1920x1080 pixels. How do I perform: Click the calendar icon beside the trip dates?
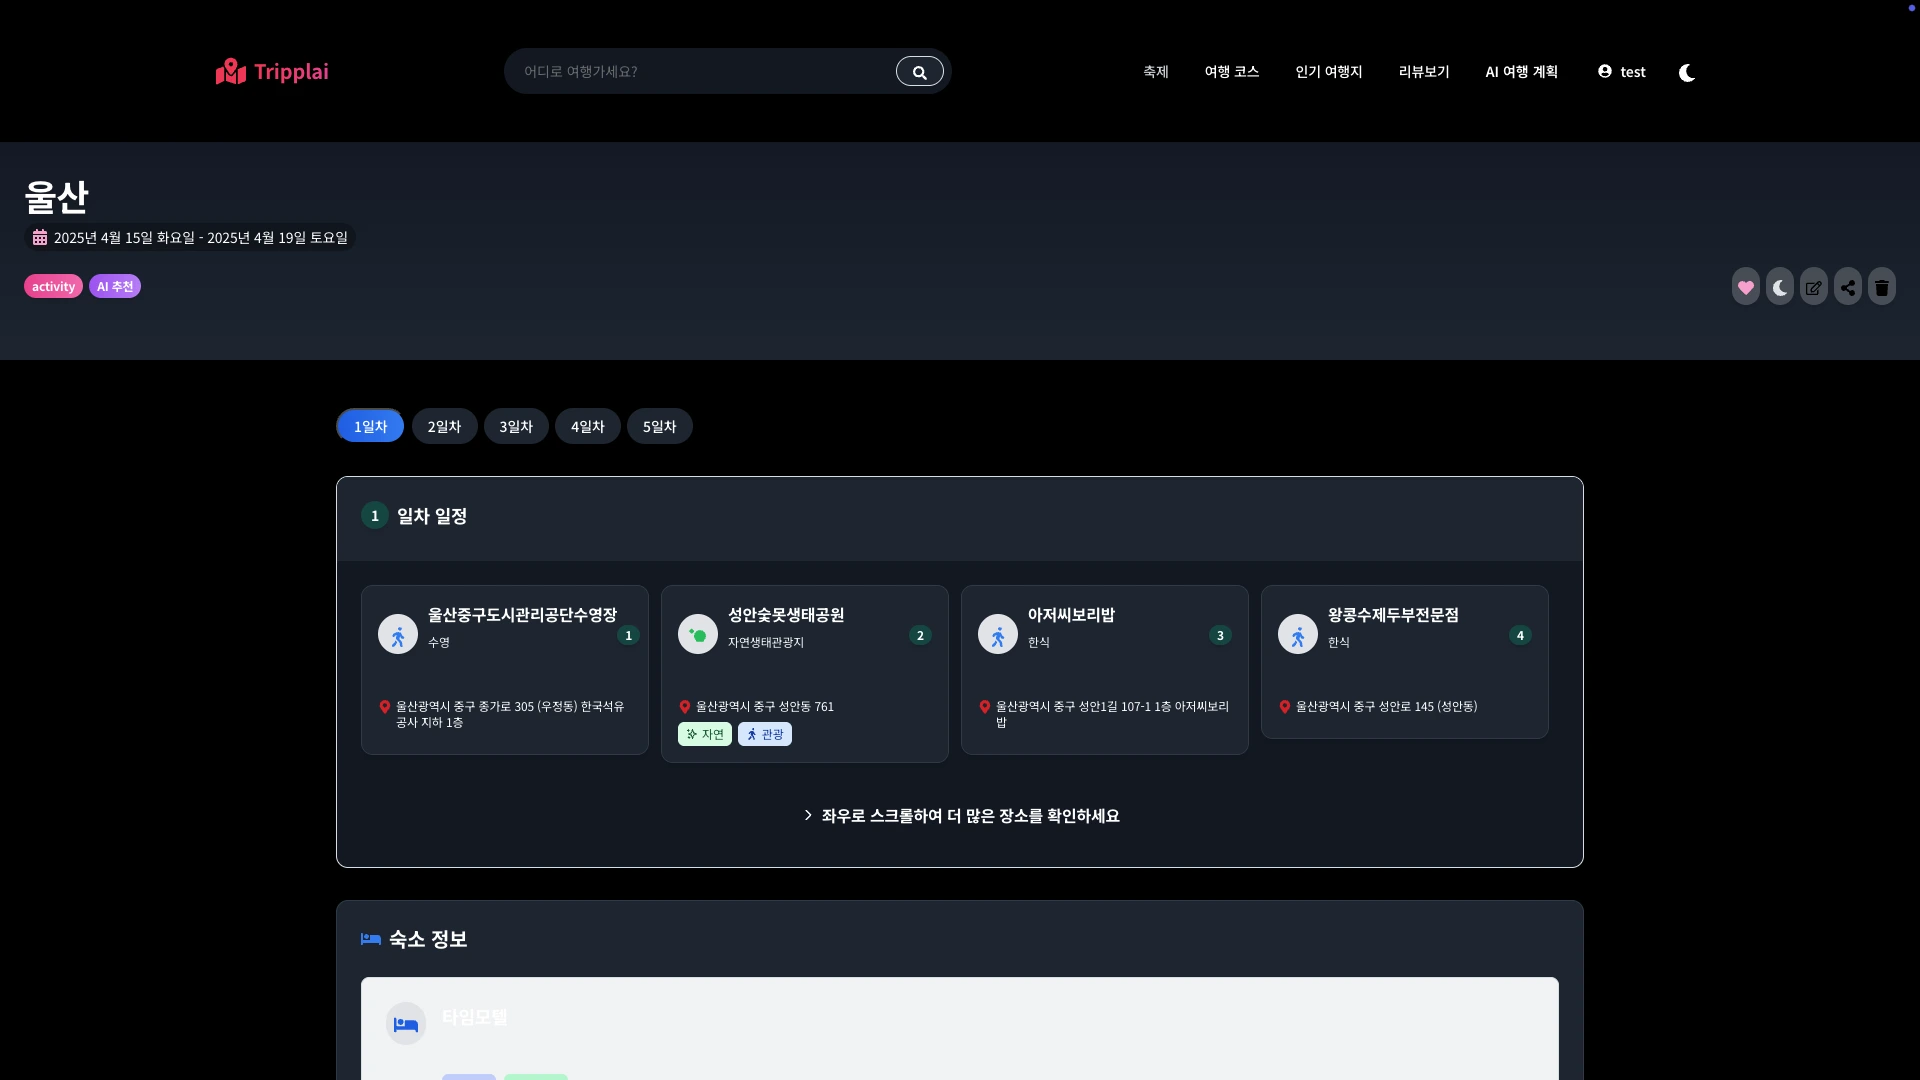tap(40, 238)
